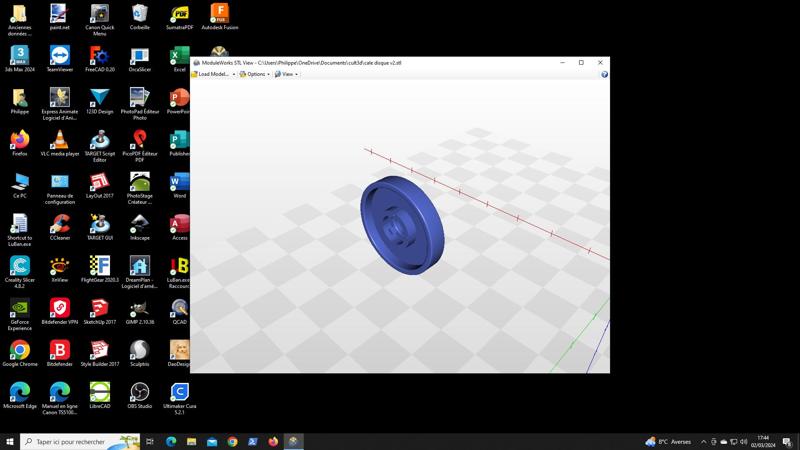The image size is (800, 450).
Task: Select the SketchUp 2017 desktop icon
Action: coord(99,311)
